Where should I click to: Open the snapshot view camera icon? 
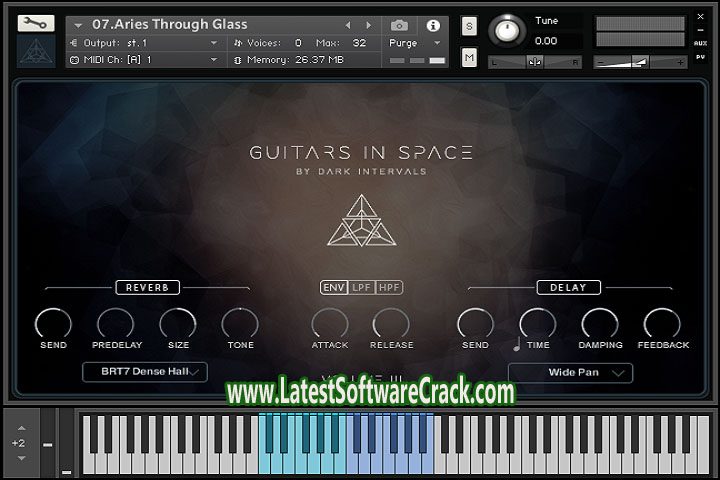coord(399,25)
